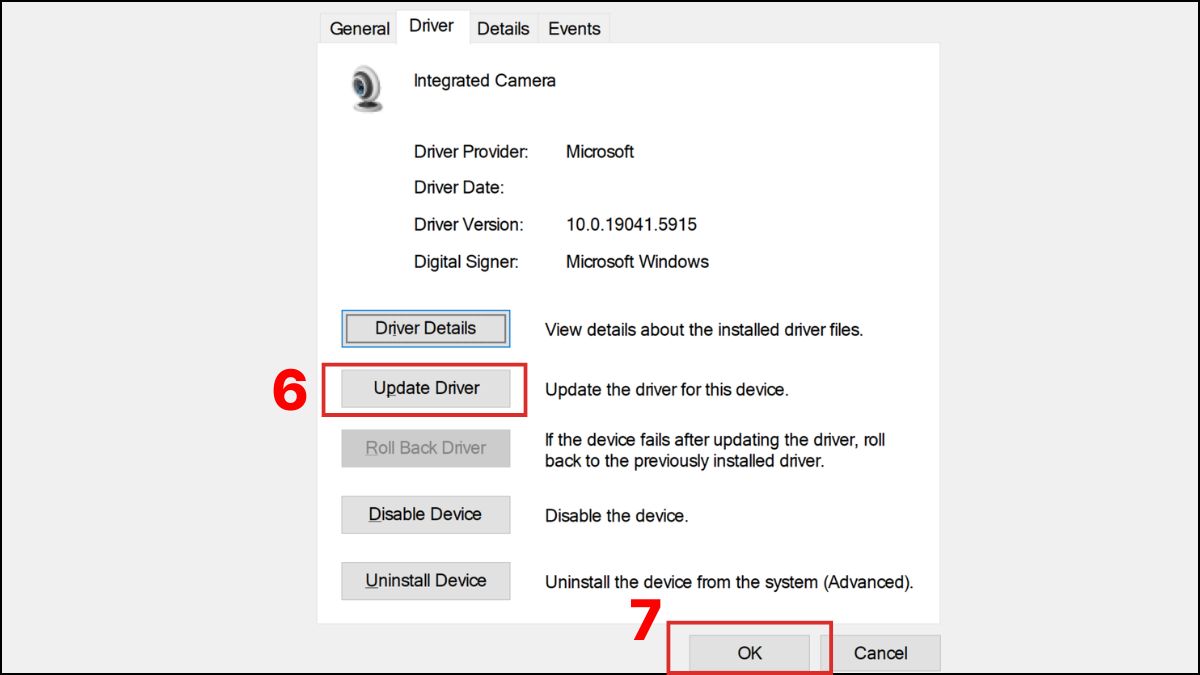1200x675 pixels.
Task: Click the Roll Back Driver button
Action: 425,448
